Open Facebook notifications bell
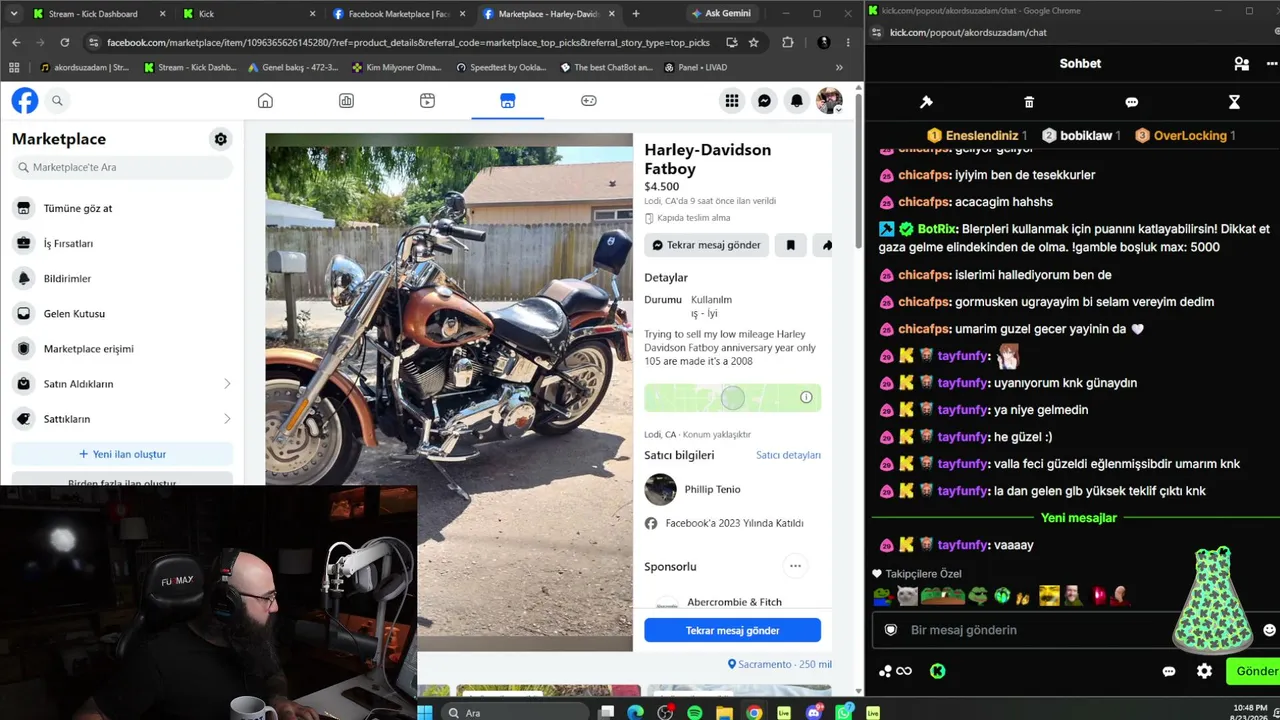 point(797,100)
